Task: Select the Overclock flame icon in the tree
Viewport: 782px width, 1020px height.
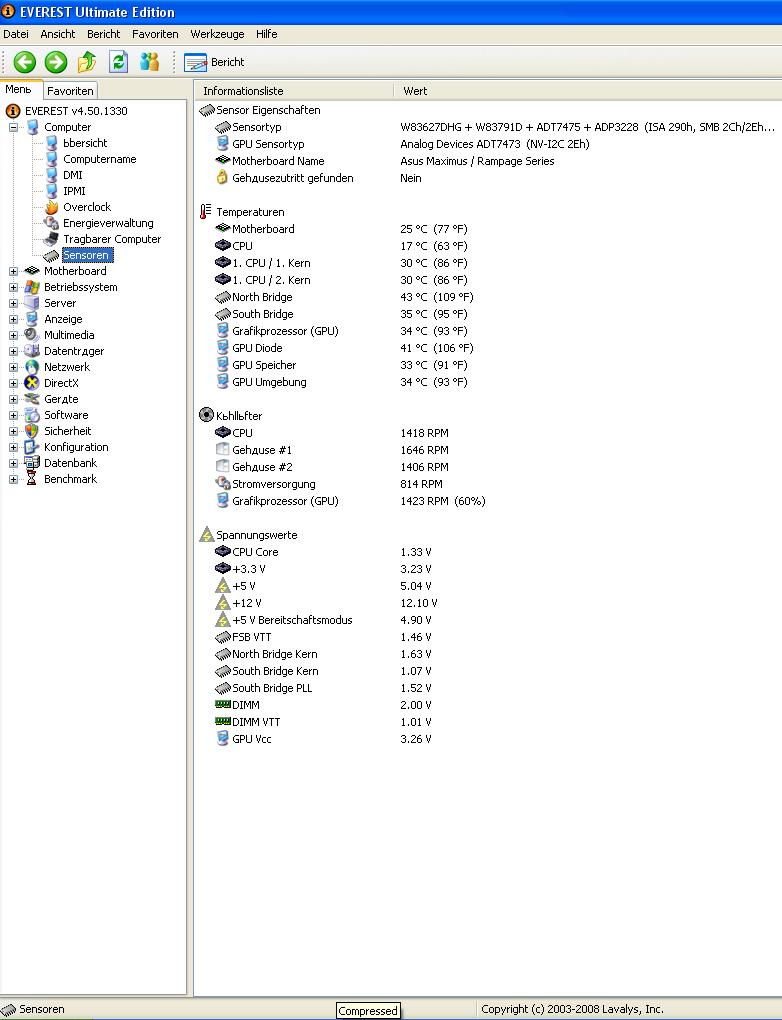Action: coord(51,208)
